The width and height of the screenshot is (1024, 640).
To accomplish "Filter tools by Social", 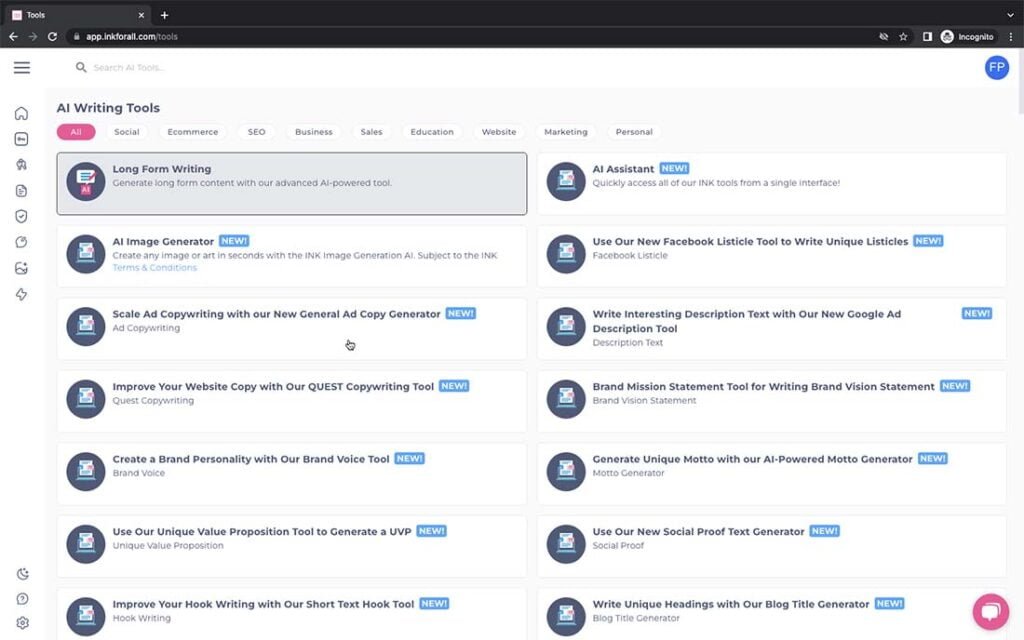I will (x=127, y=132).
